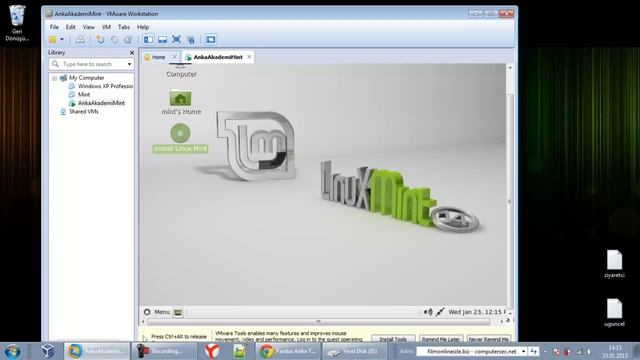The image size is (640, 360).
Task: Click Install Linux Mint desktop icon
Action: [x=180, y=138]
